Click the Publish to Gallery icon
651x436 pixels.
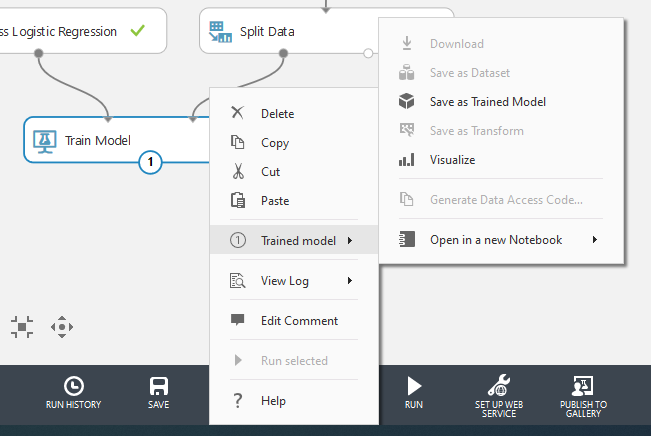(583, 386)
